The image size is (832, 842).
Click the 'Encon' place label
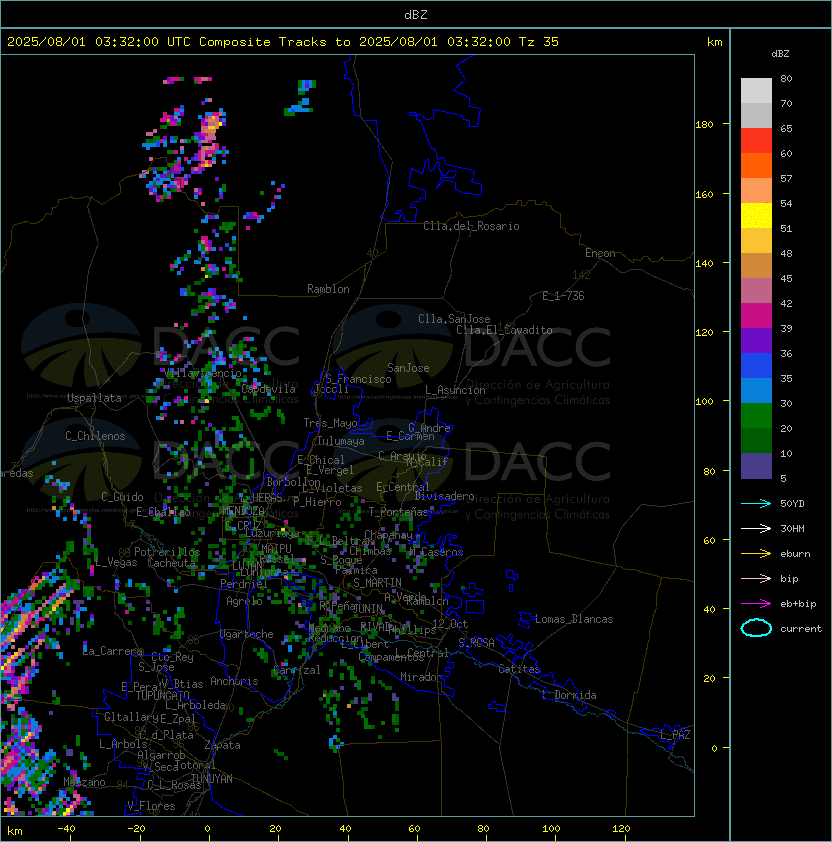point(600,253)
